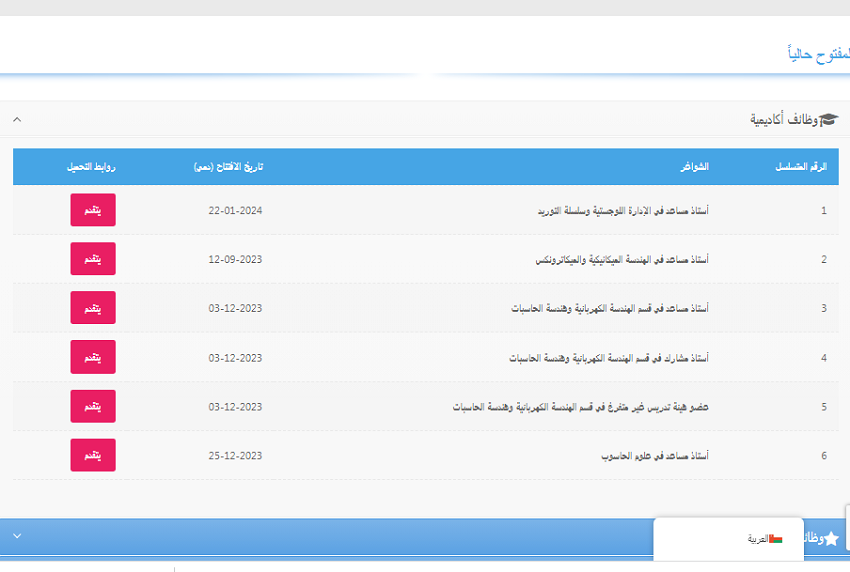Click the يتقدم button in row 3
The image size is (850, 572).
click(x=93, y=308)
